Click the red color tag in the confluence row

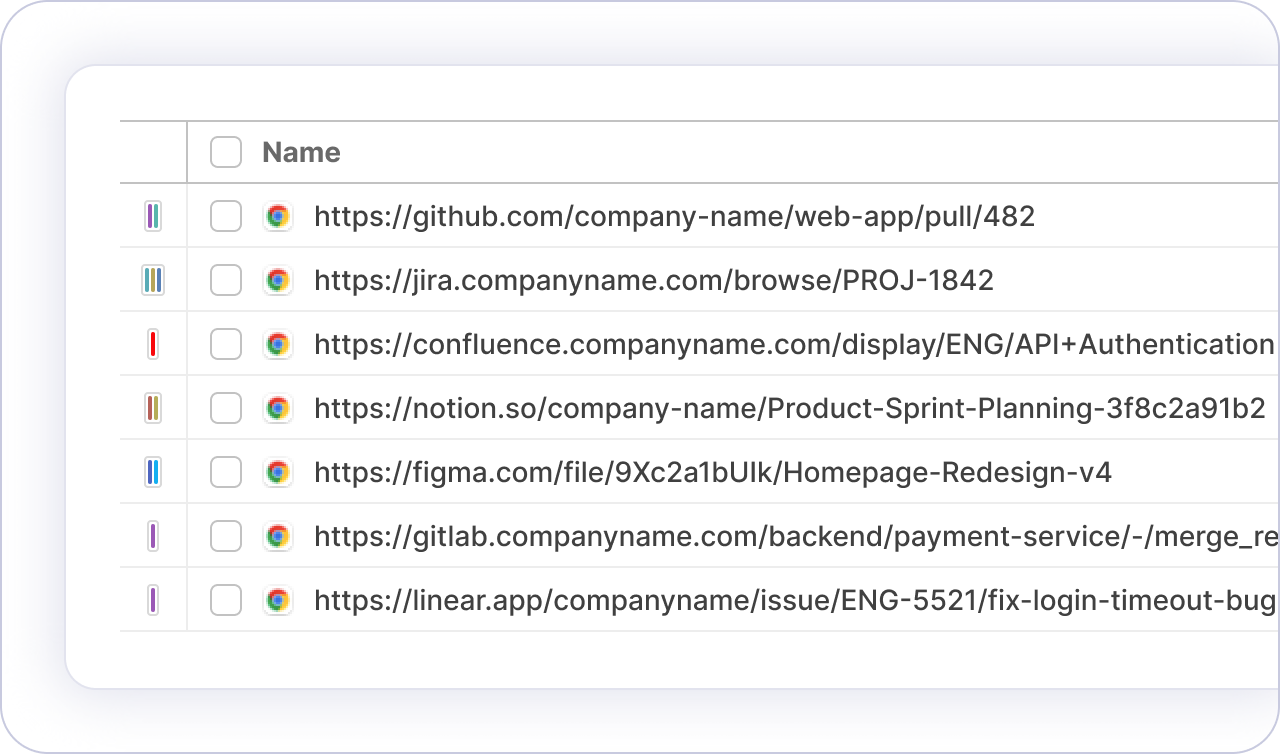click(153, 344)
